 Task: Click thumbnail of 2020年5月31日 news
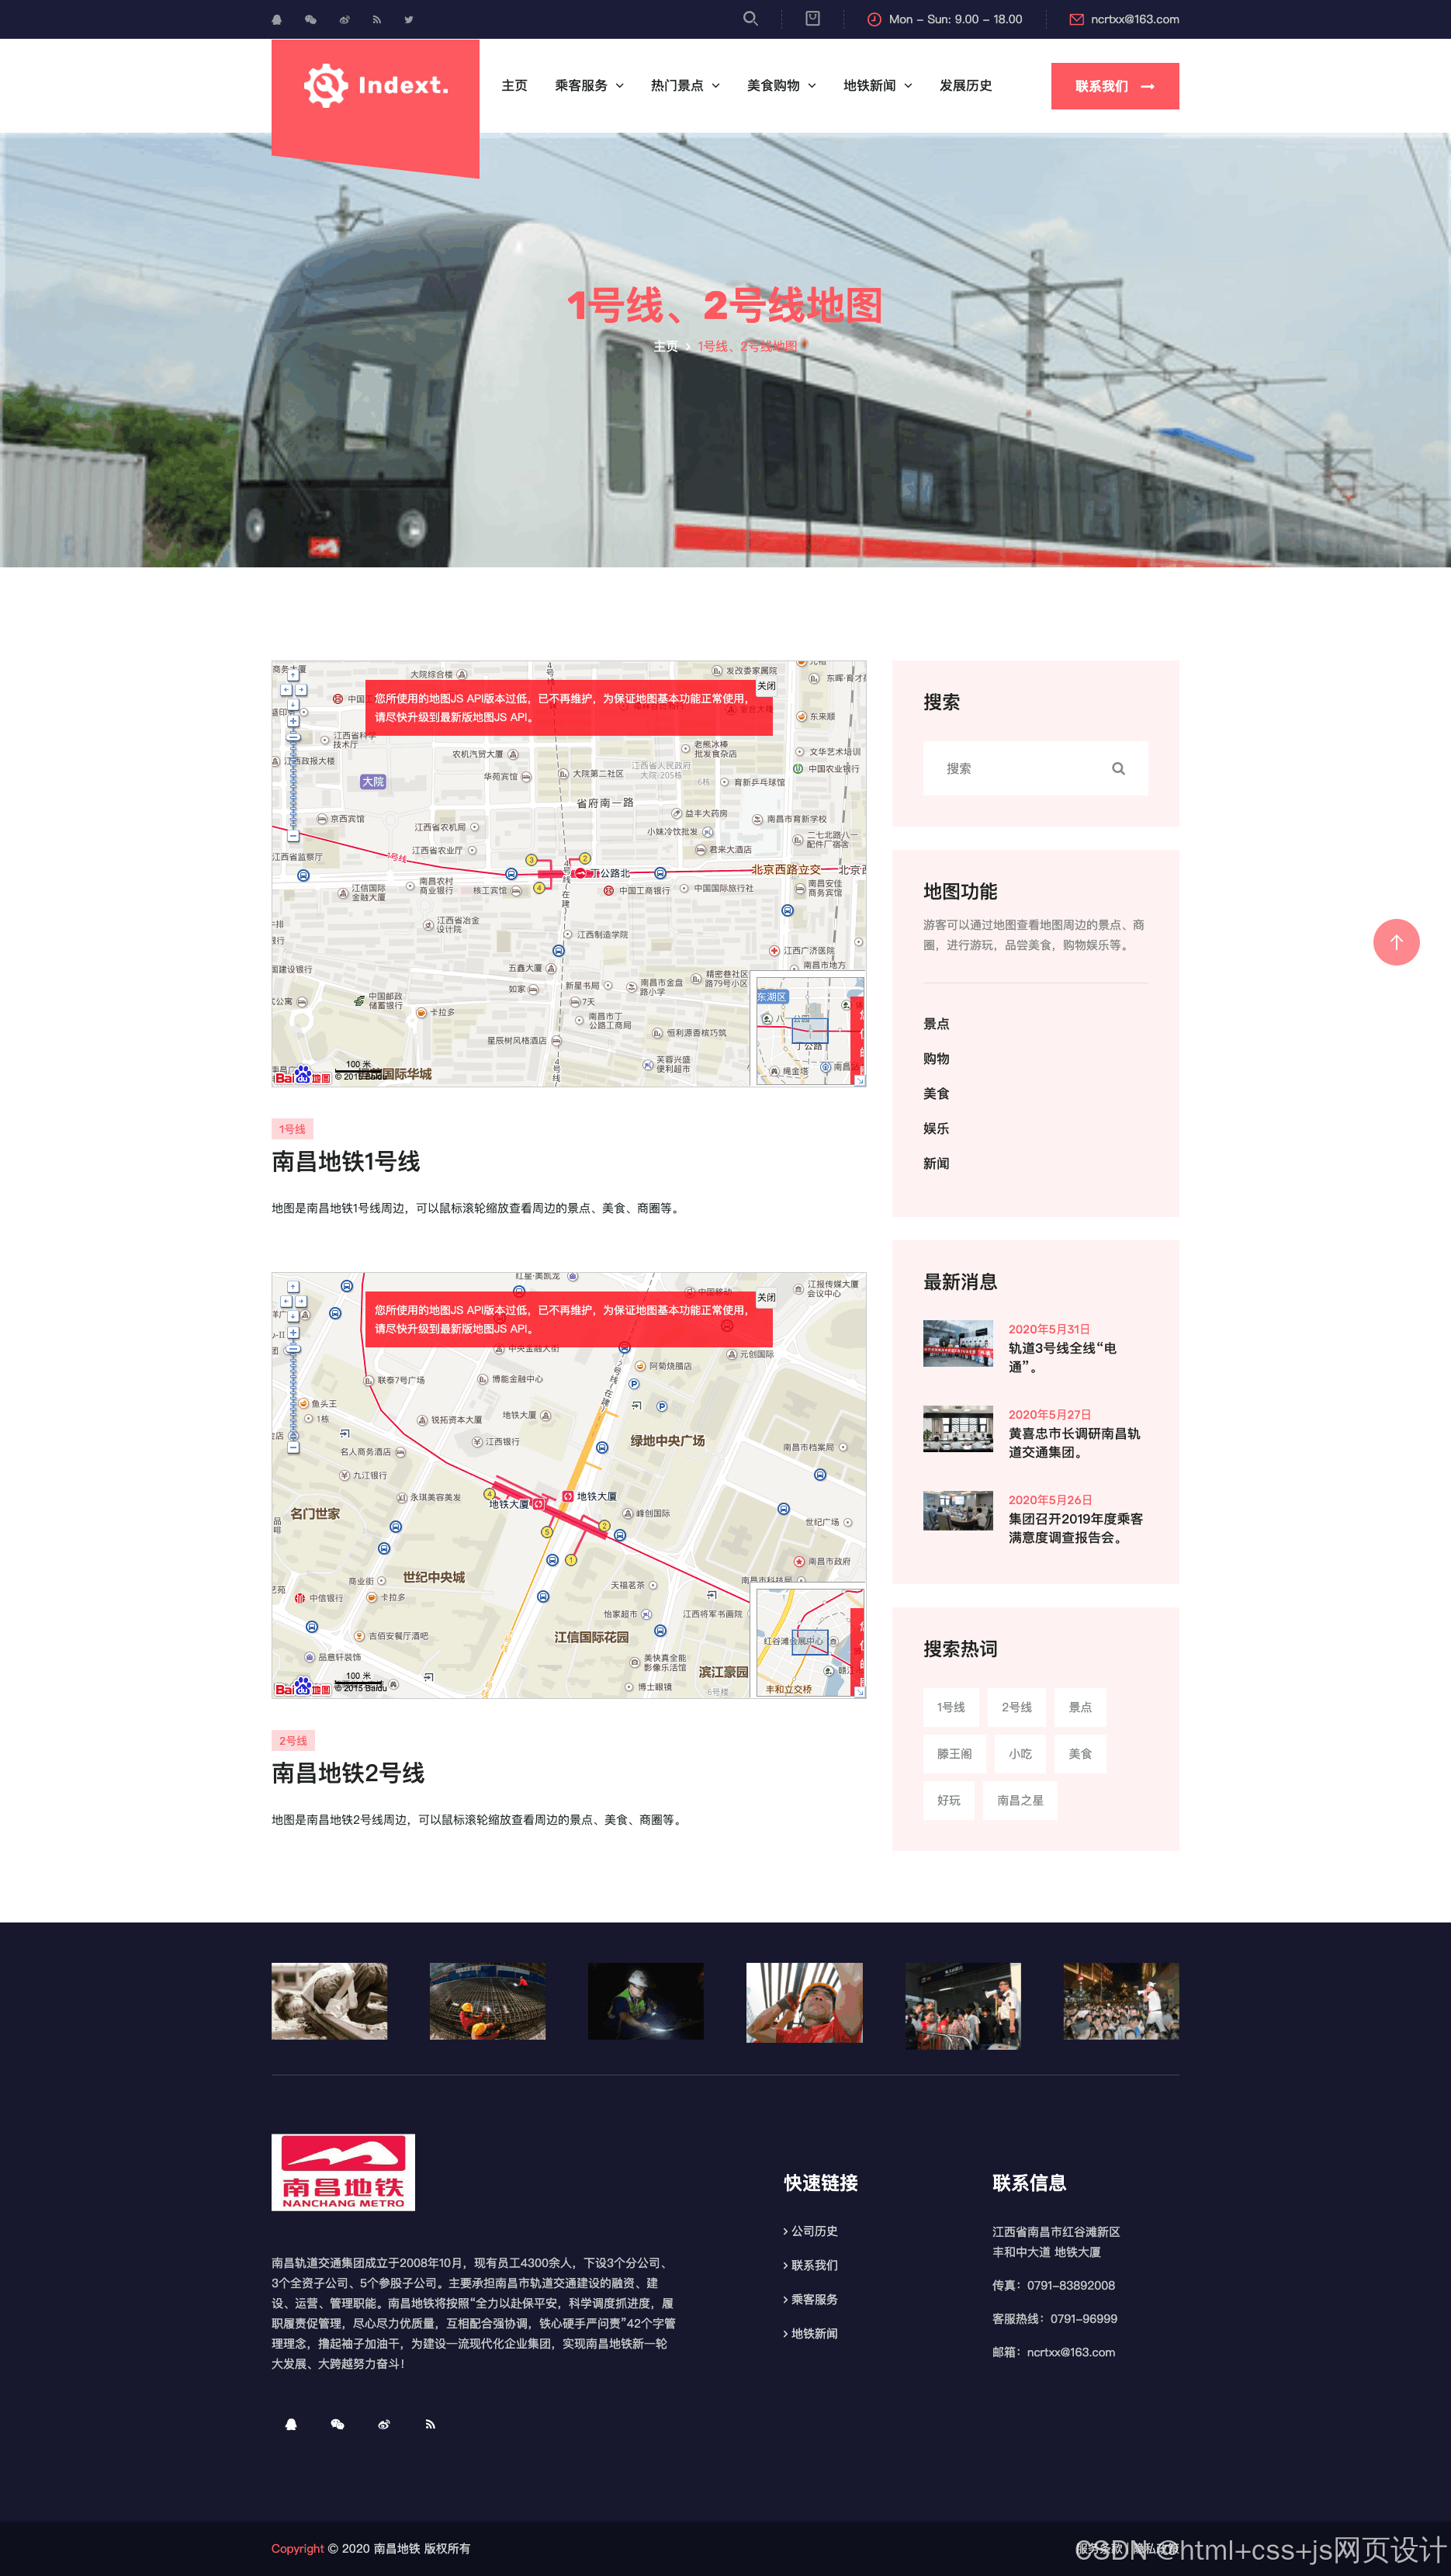[958, 1343]
